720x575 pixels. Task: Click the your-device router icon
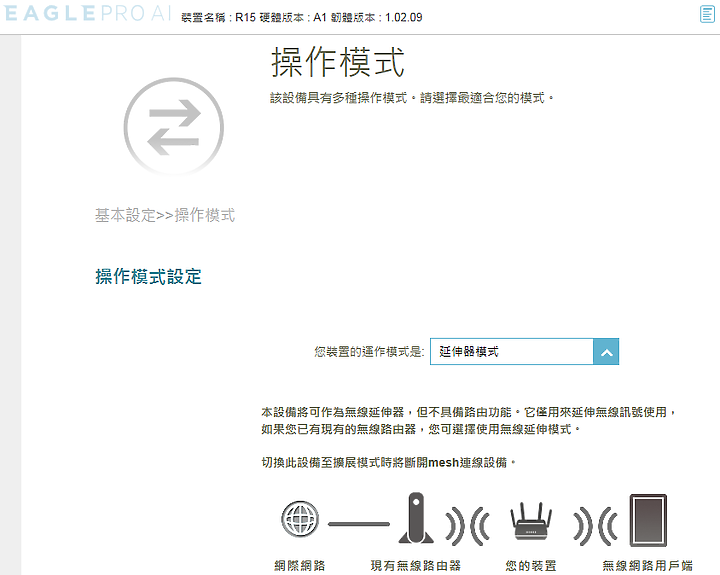coord(531,521)
